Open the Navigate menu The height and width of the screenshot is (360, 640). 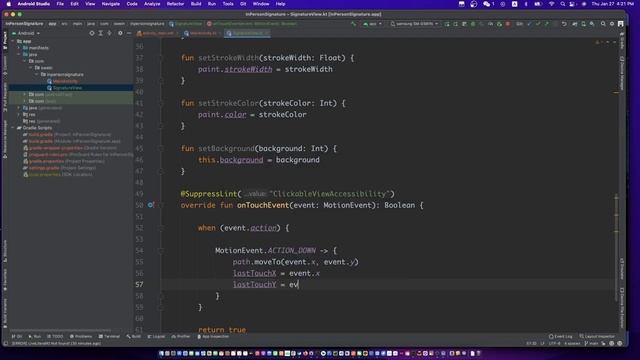click(x=111, y=4)
